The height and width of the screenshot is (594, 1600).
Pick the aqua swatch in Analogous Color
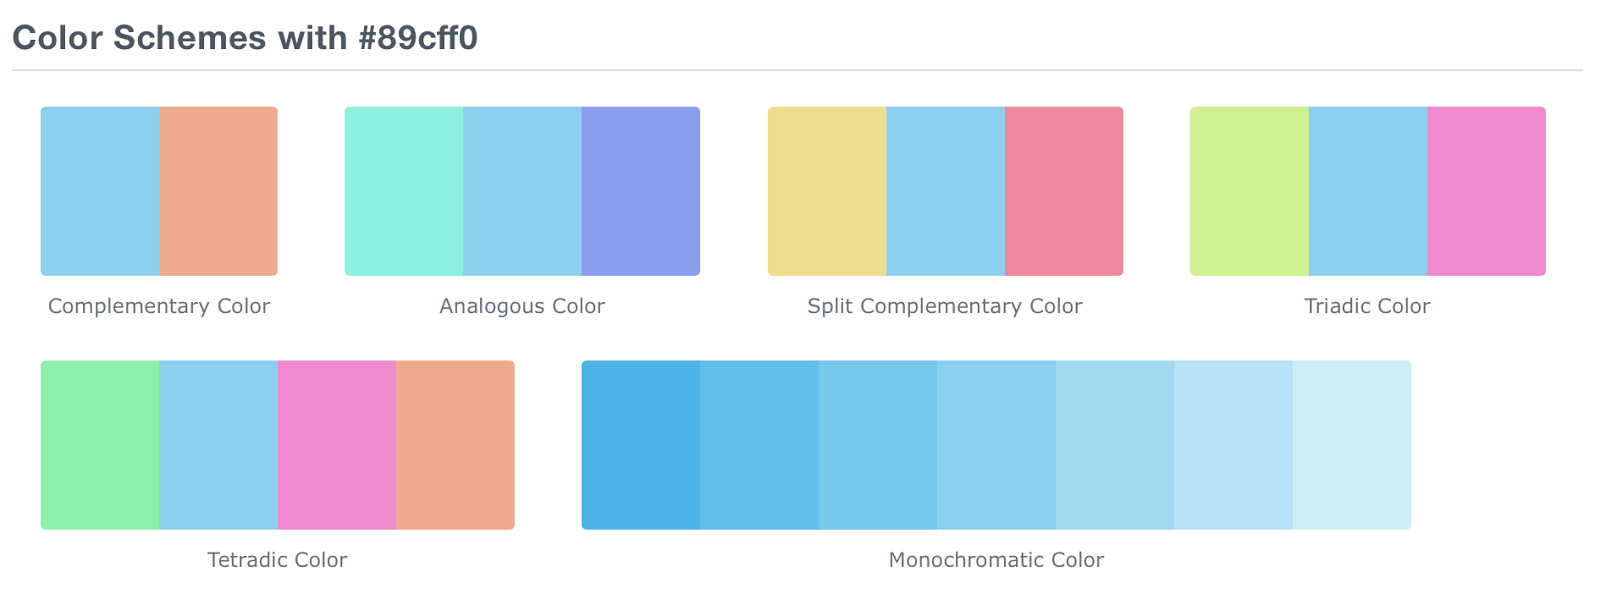(404, 191)
